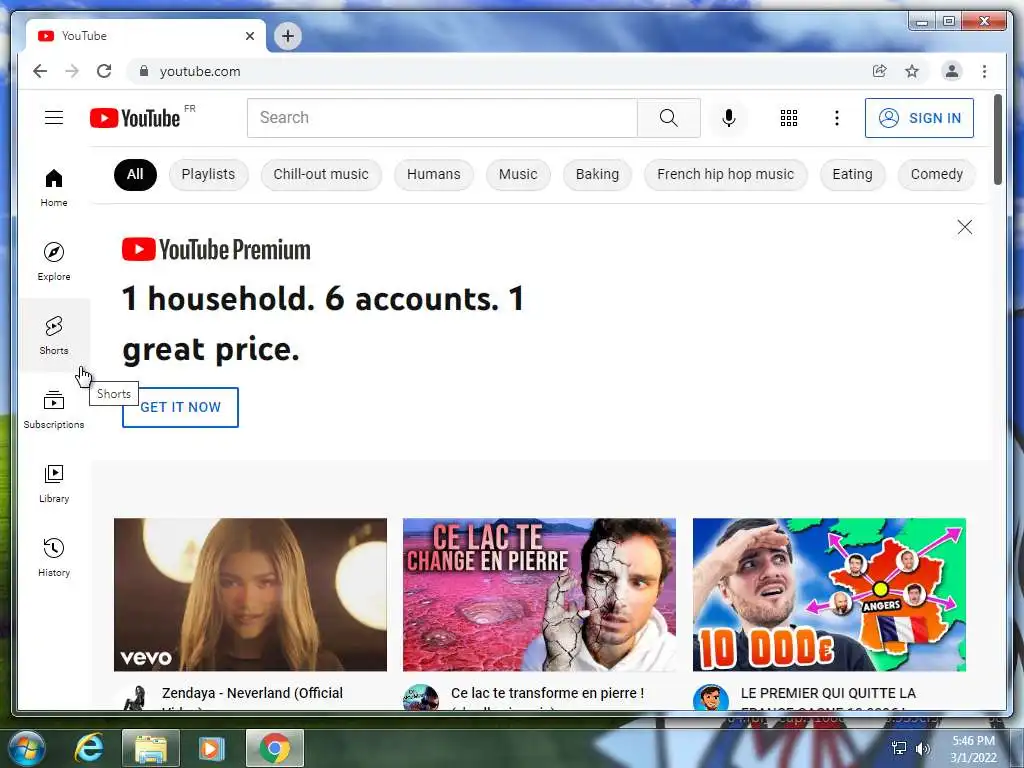Open Chrome profile avatar
1024x768 pixels.
[952, 71]
